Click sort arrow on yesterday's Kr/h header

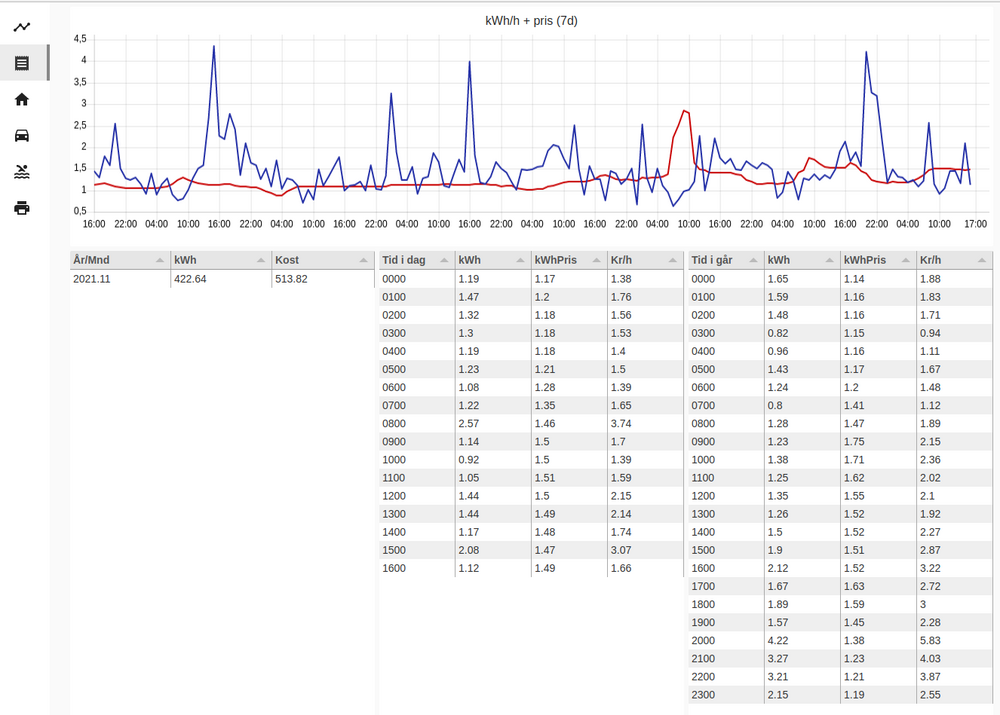[x=982, y=260]
